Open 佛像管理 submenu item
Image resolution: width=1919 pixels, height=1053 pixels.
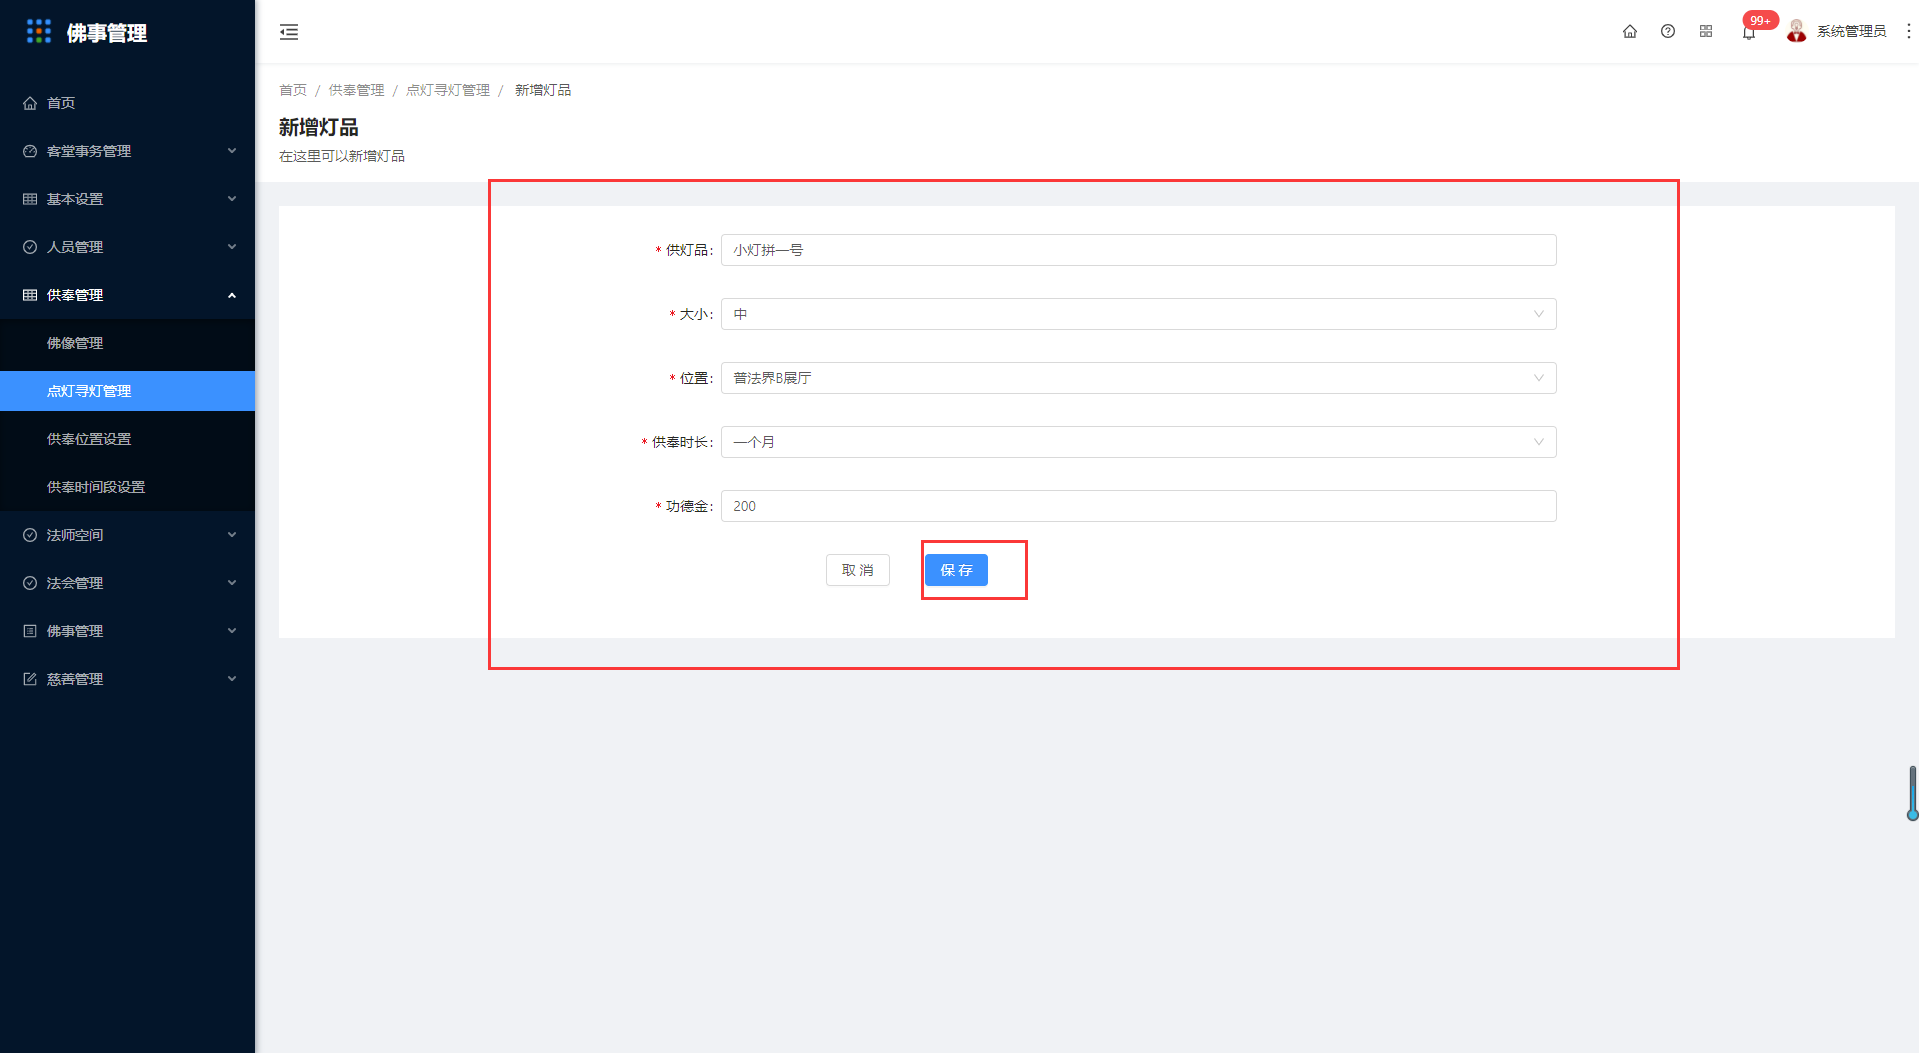127,343
